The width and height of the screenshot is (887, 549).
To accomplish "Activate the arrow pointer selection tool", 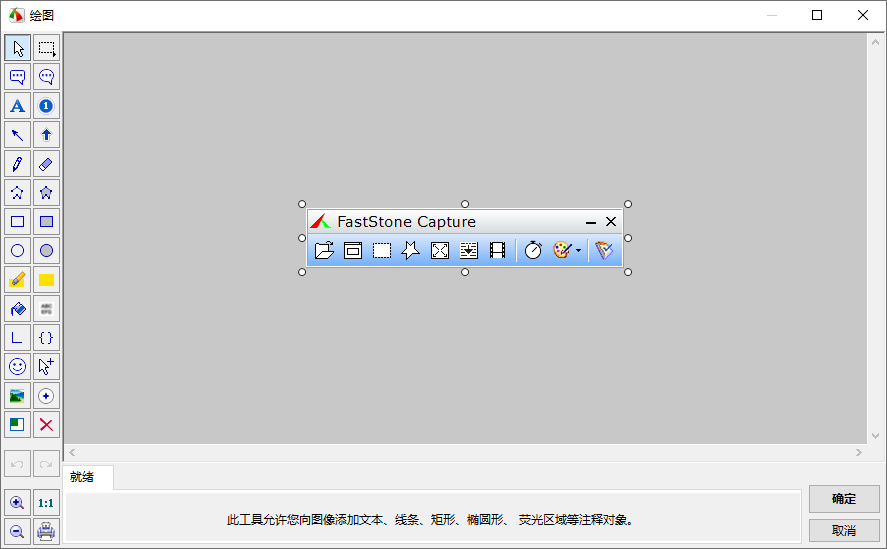I will 18,48.
